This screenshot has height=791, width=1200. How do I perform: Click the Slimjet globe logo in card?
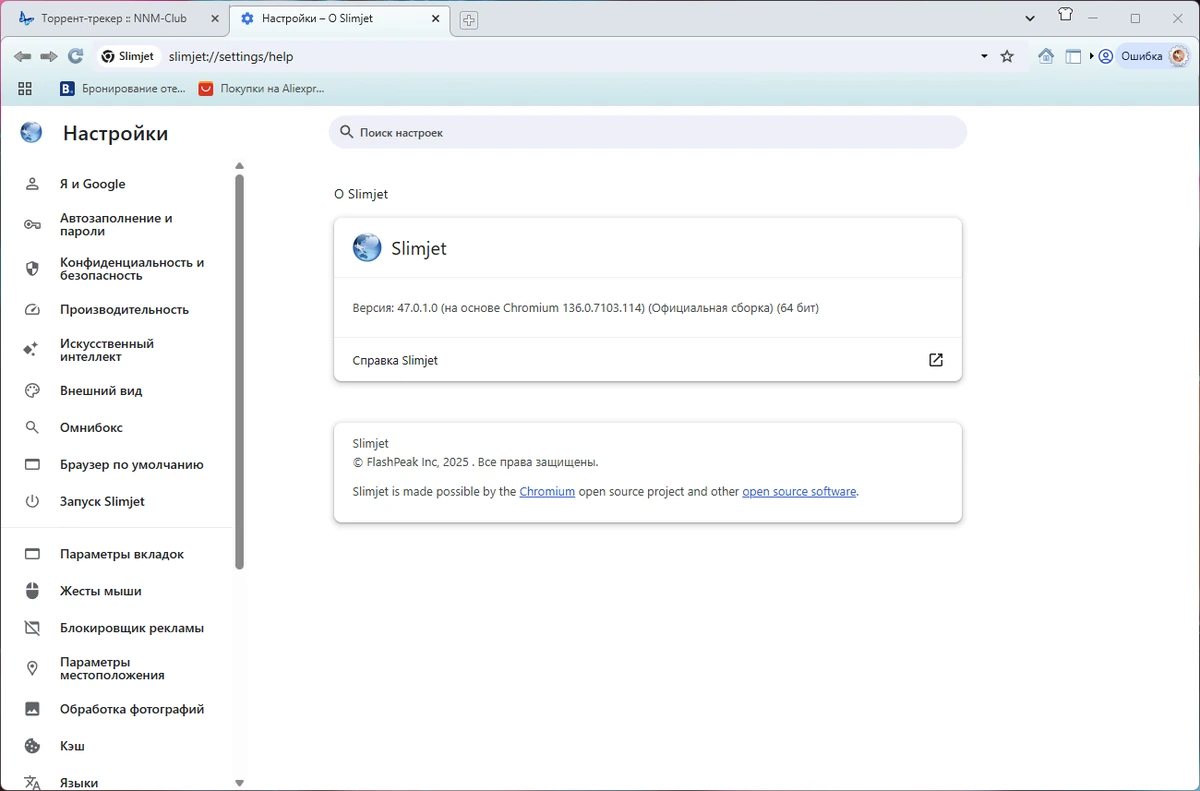(367, 248)
